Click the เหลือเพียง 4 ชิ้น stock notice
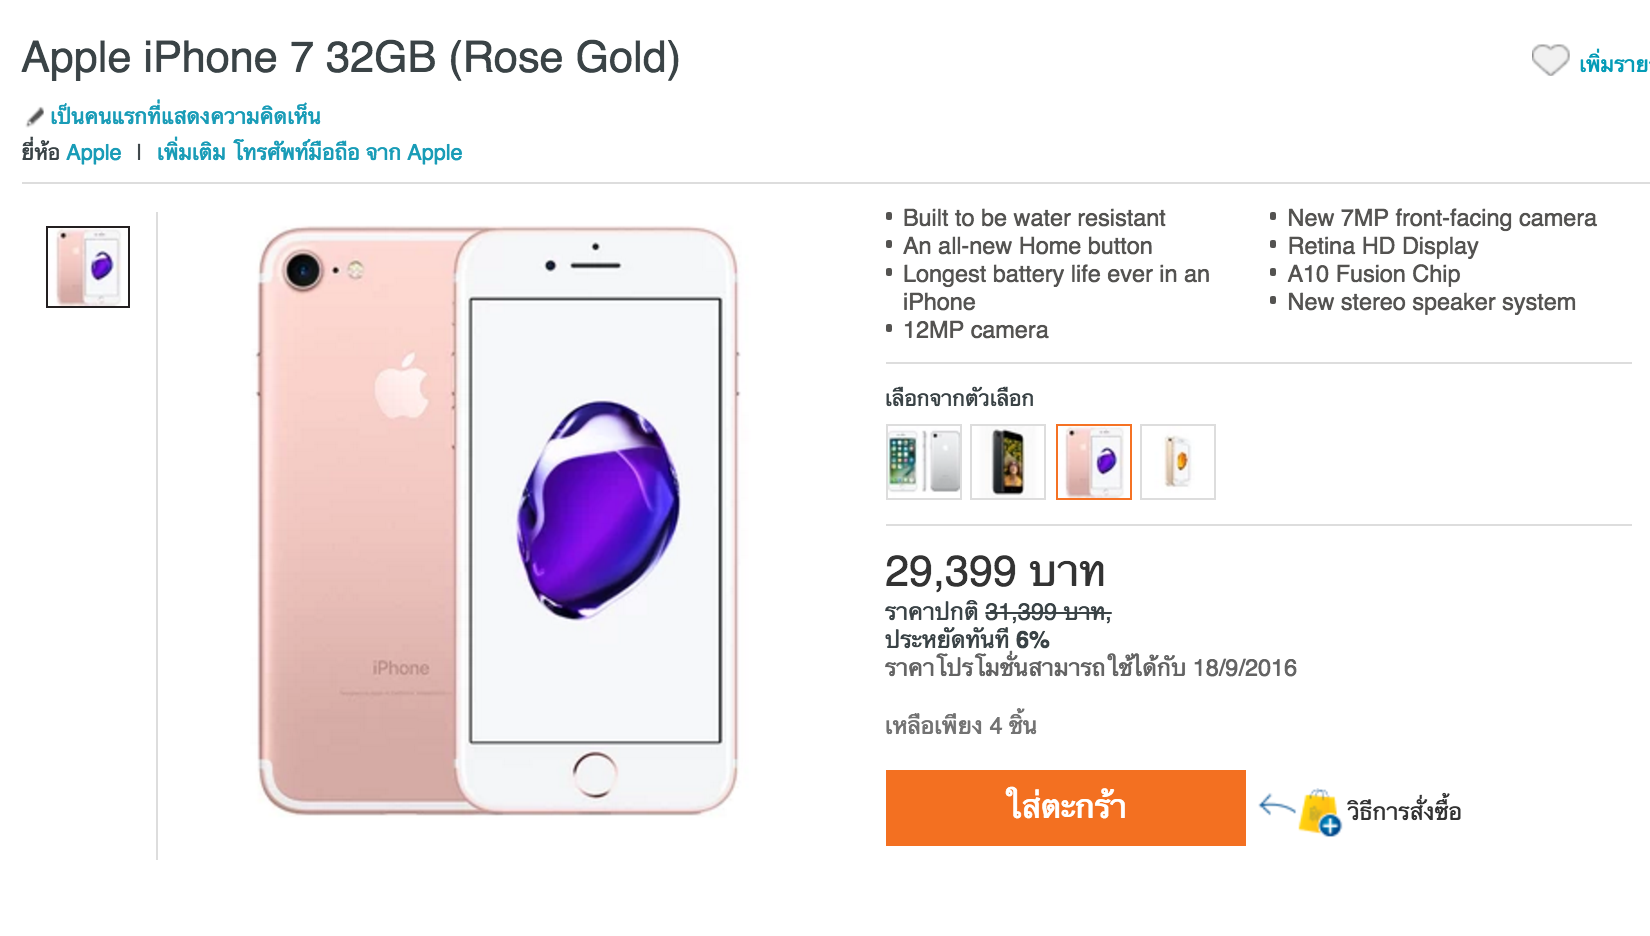This screenshot has height=936, width=1650. click(960, 726)
